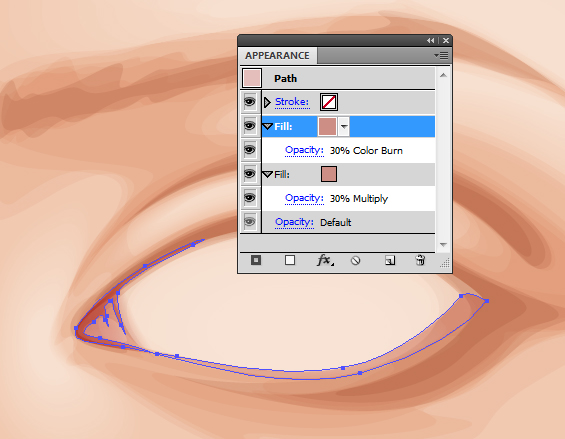Collapse the panel with double-arrow icon

(431, 40)
